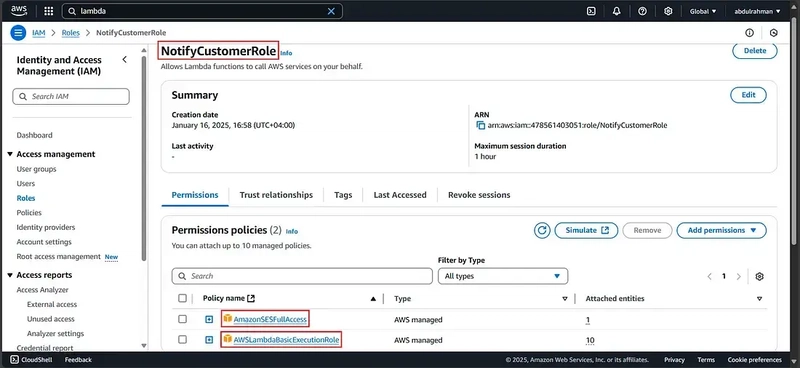Image resolution: width=800 pixels, height=368 pixels.
Task: Open the AWS services grid menu
Action: 48,11
